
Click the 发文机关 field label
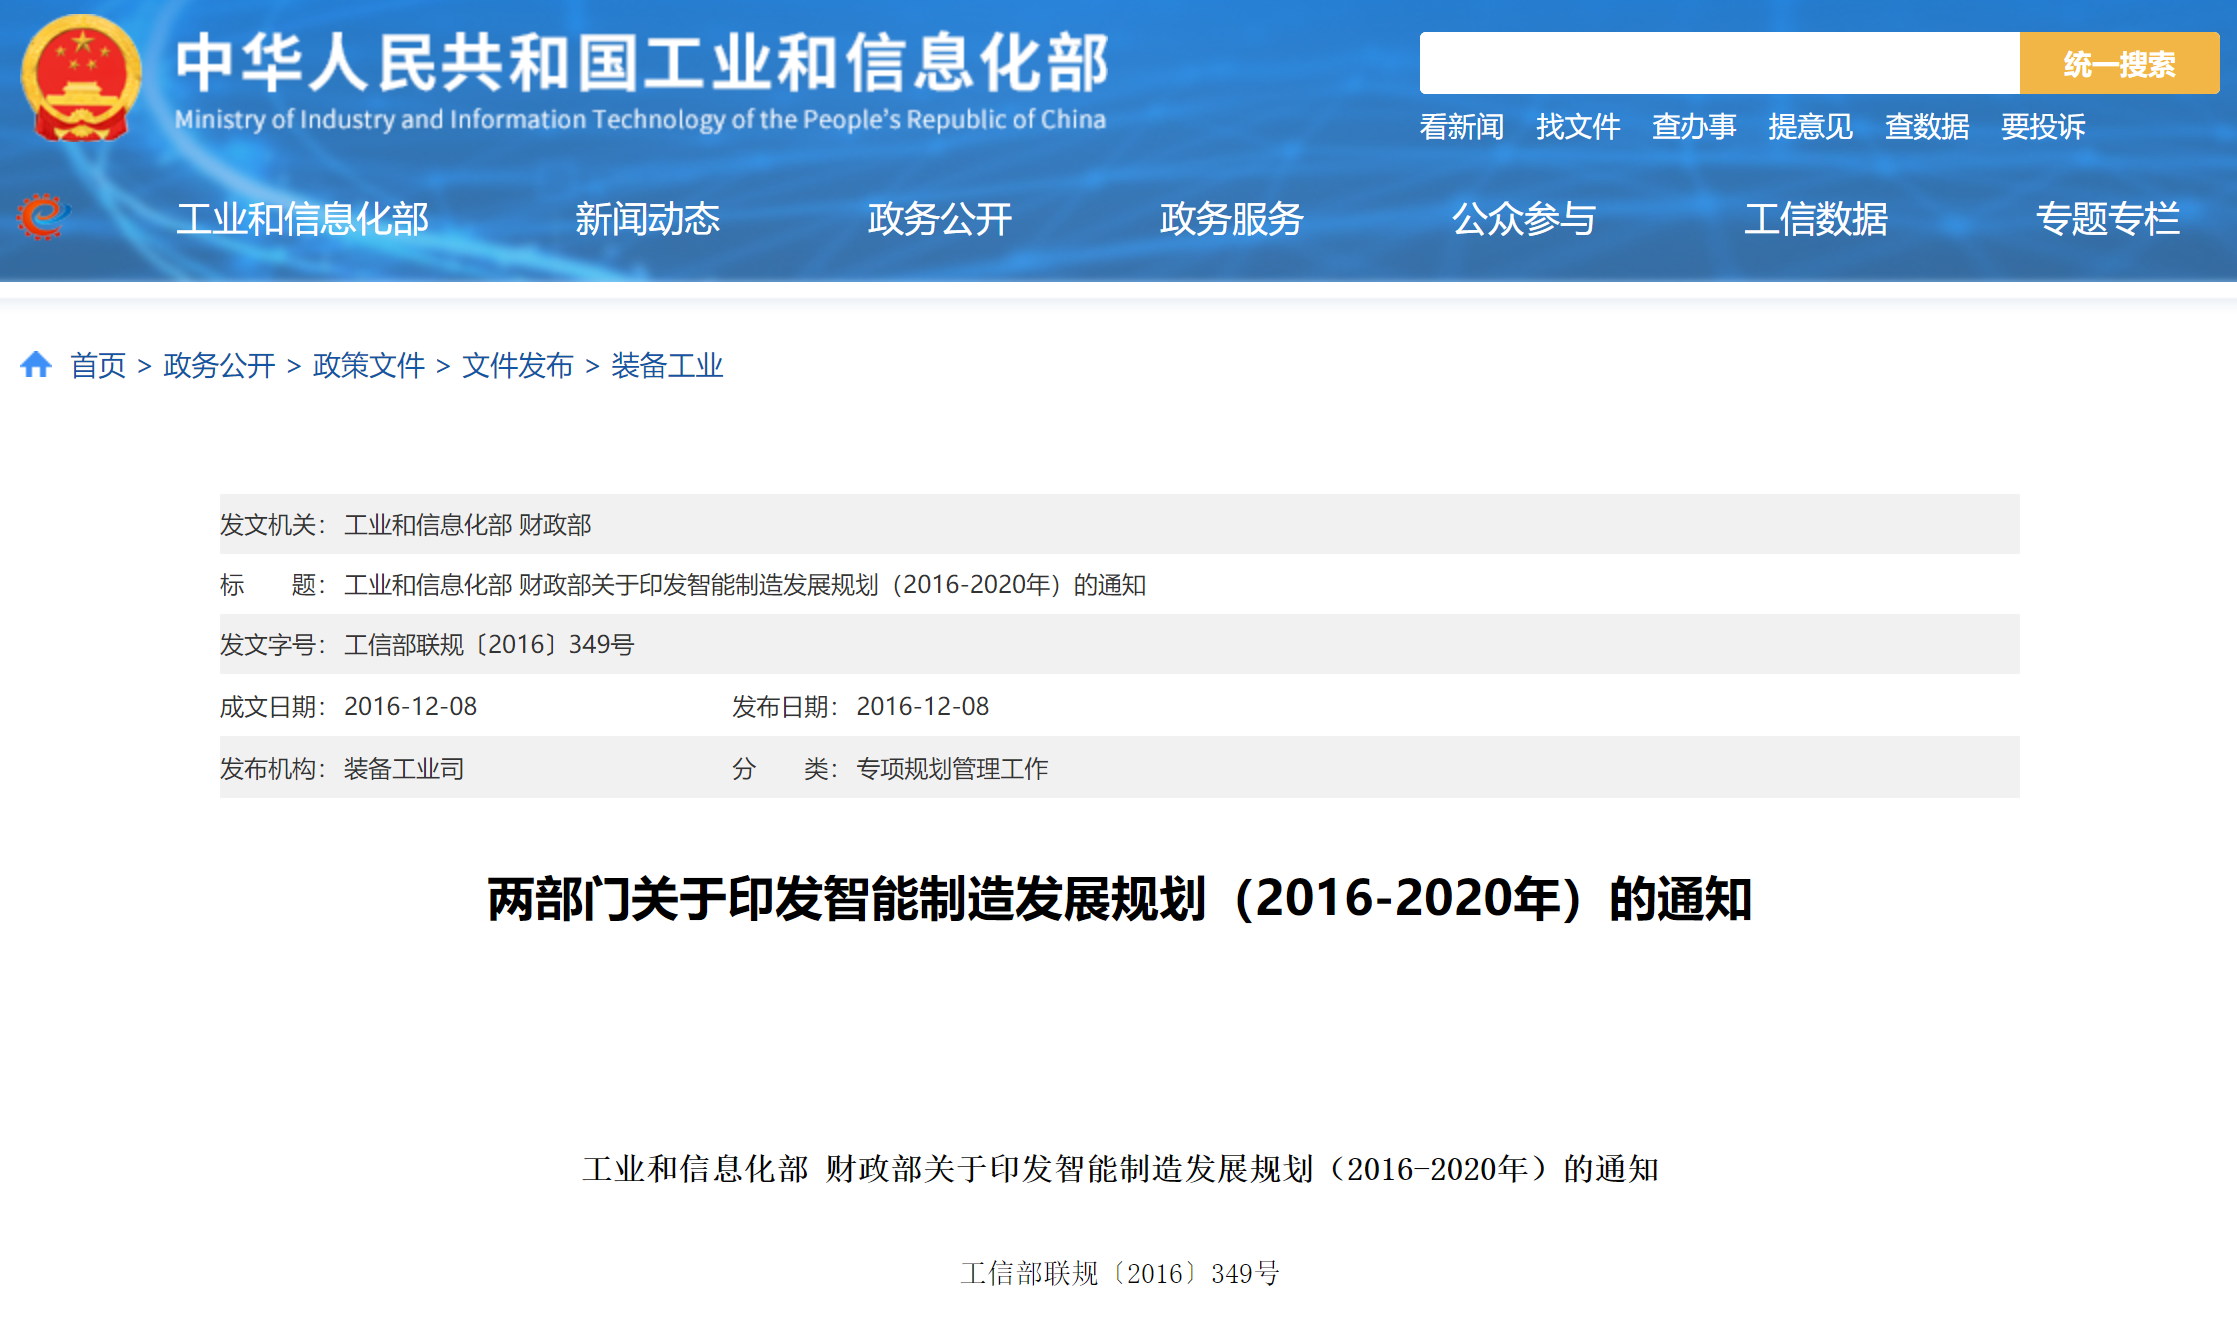[272, 524]
